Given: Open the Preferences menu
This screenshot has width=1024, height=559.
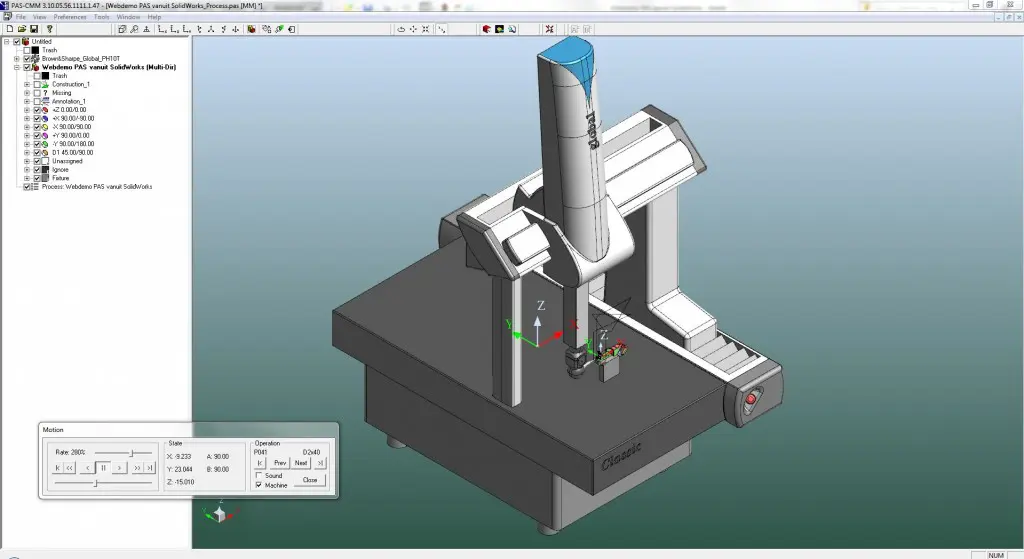Looking at the screenshot, I should click(x=70, y=17).
